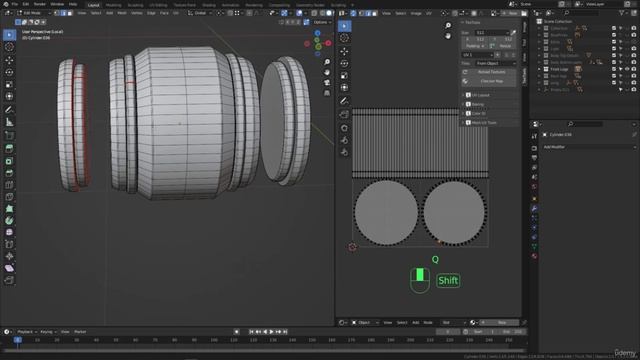Select the Annotate tool in 3D viewport
Viewport: 640px width, 360px height.
9,109
